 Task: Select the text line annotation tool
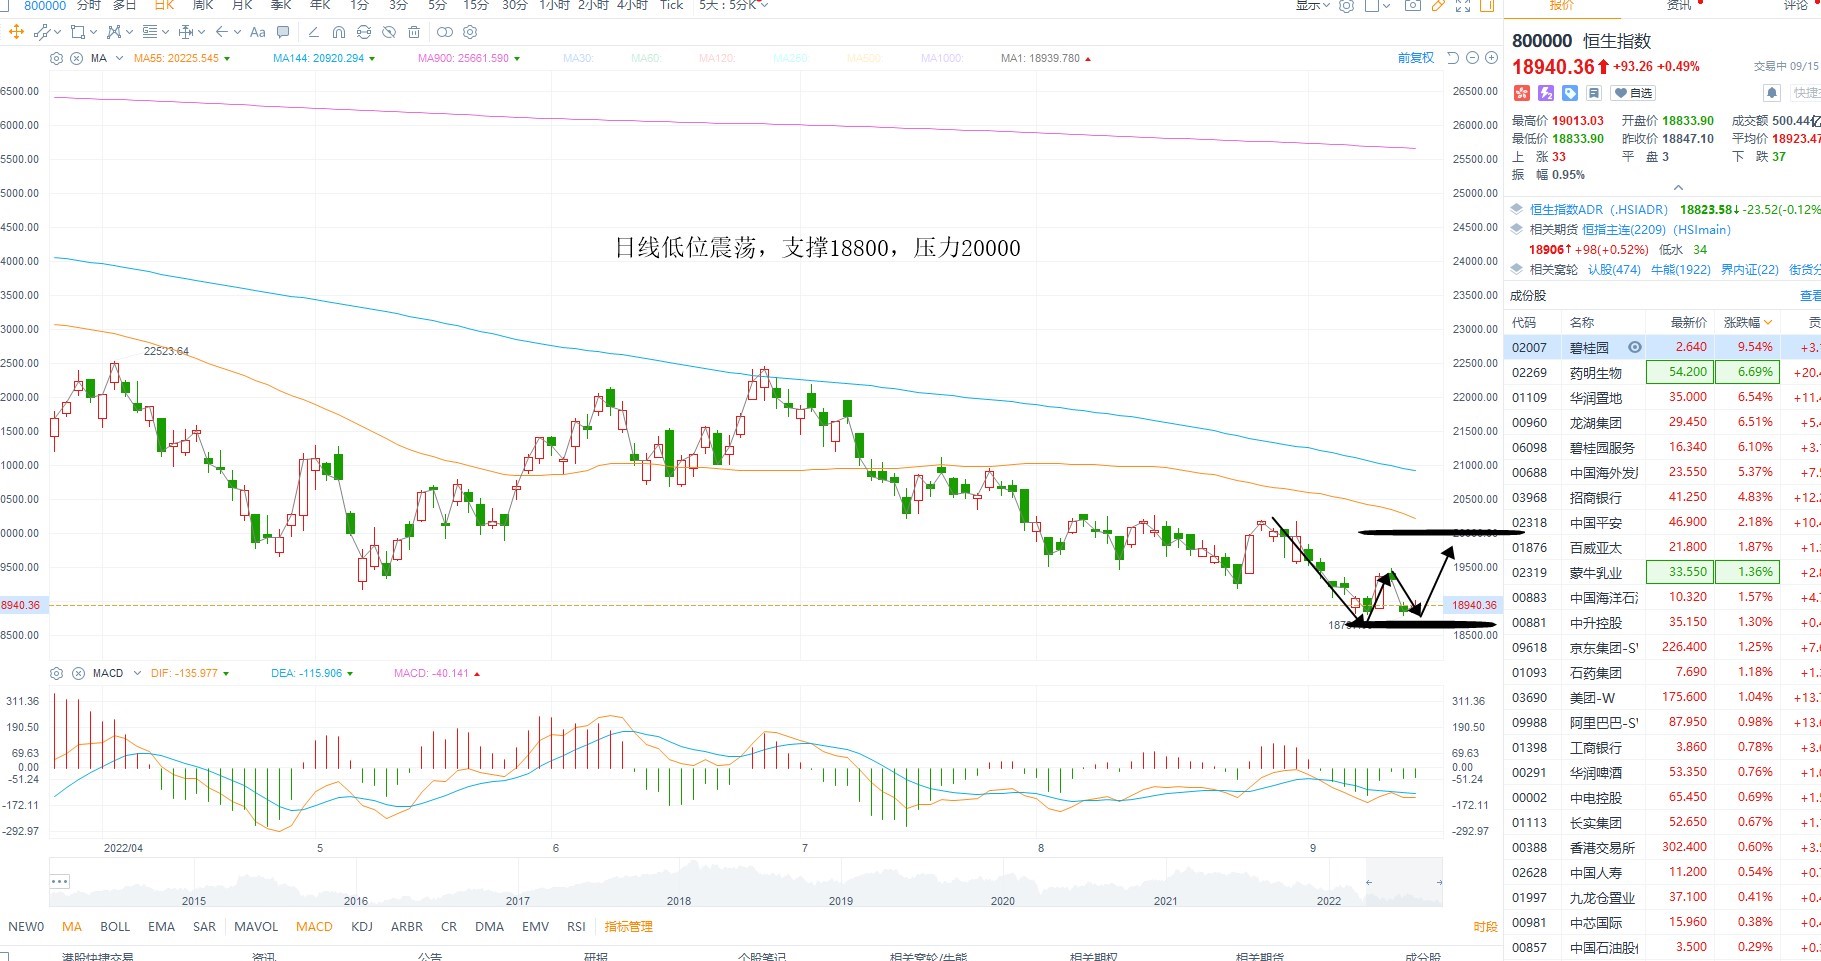[x=150, y=32]
